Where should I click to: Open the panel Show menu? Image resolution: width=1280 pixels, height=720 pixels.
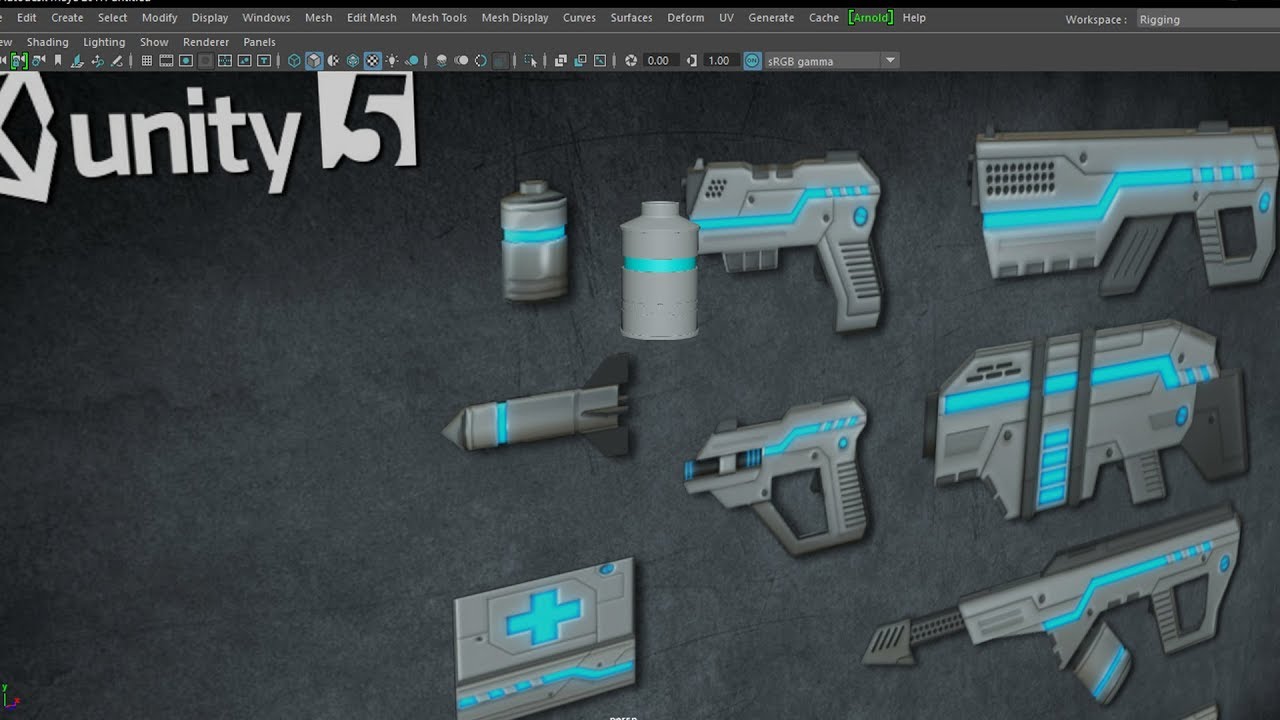[154, 42]
